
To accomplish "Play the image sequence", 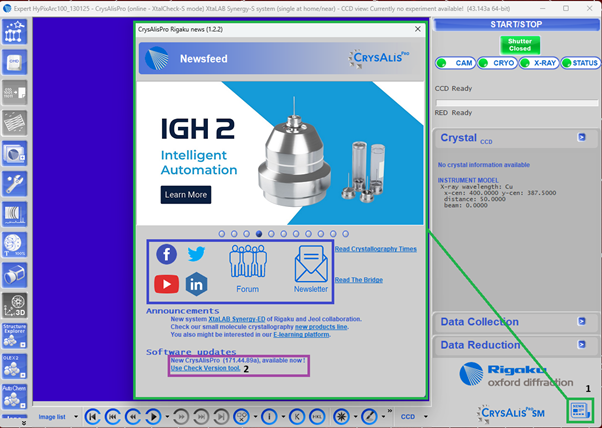I will pos(154,416).
